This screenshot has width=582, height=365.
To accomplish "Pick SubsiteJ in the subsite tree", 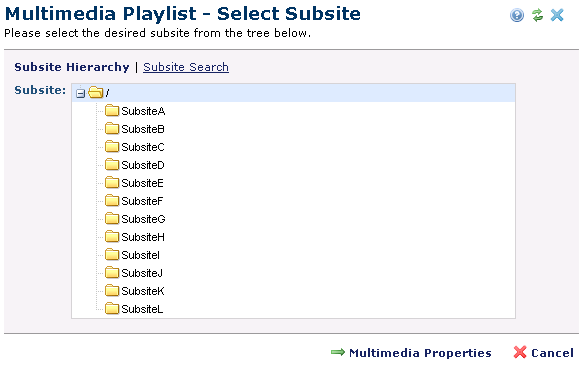I will 142,273.
